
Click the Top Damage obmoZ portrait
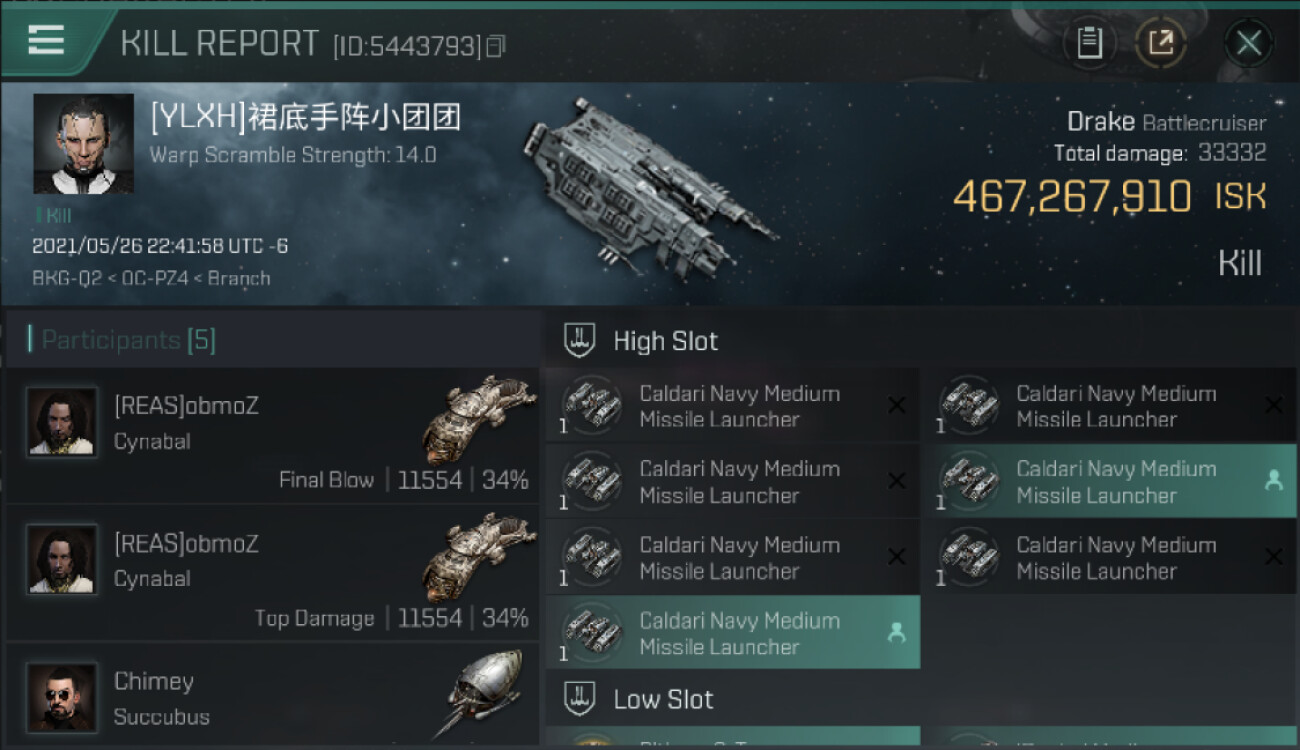[62, 560]
